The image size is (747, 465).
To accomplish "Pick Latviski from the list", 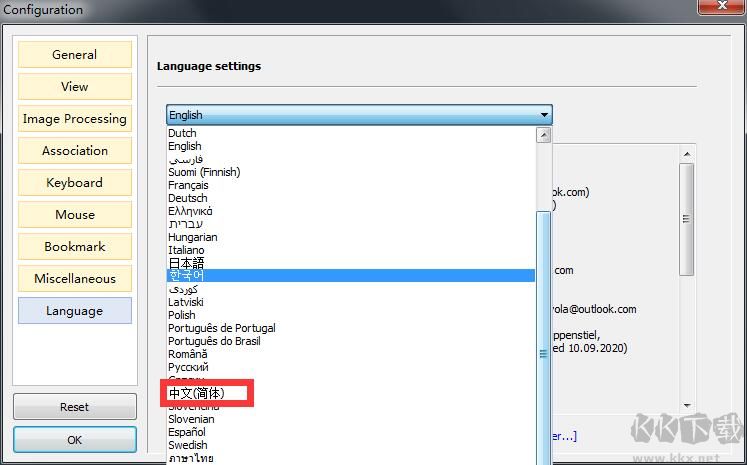I will (351, 302).
